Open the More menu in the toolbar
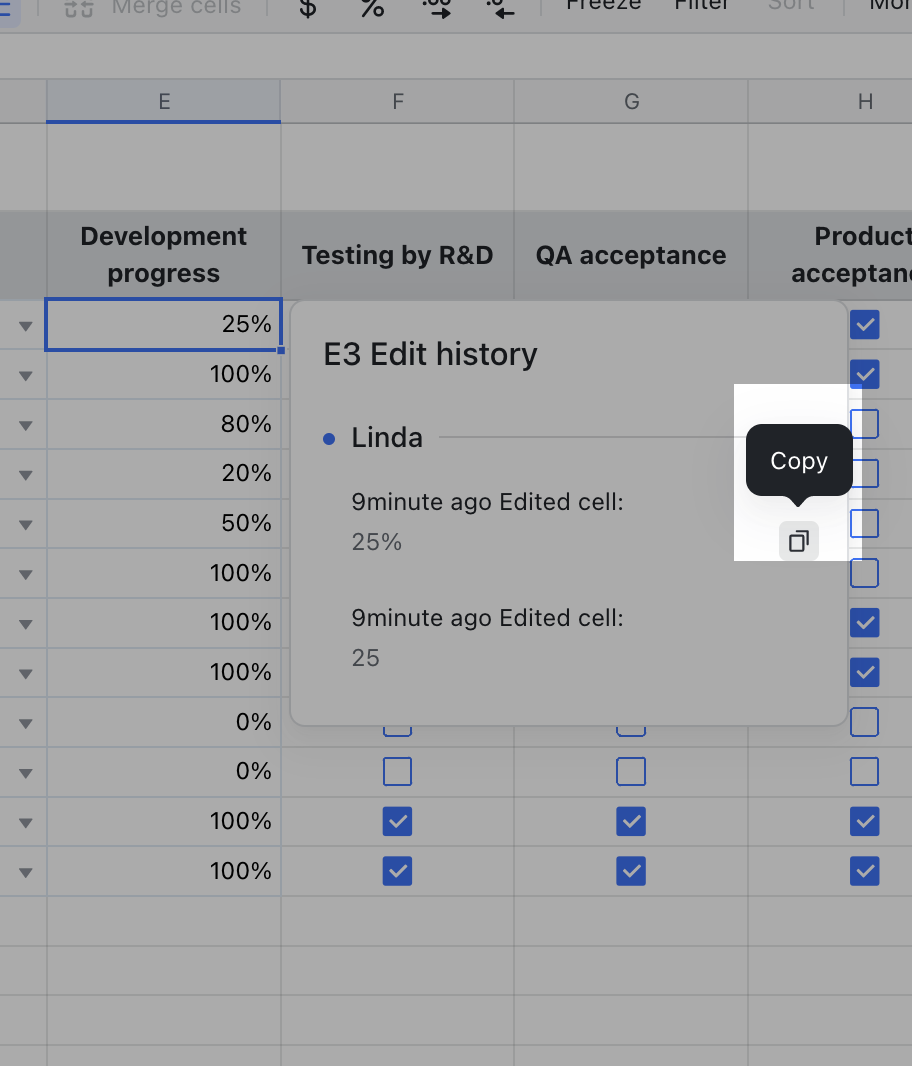Viewport: 912px width, 1066px height. point(894,6)
